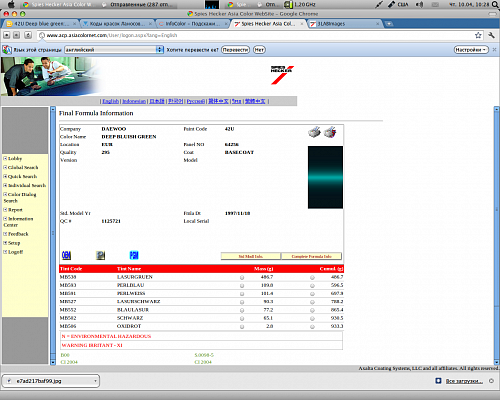Viewport: 500px width, 400px height.
Task: Bookmark page with the star icon
Action: [478, 35]
